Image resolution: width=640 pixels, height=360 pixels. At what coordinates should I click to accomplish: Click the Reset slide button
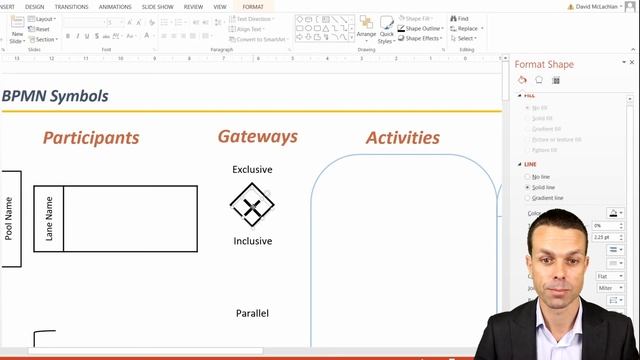(x=39, y=29)
